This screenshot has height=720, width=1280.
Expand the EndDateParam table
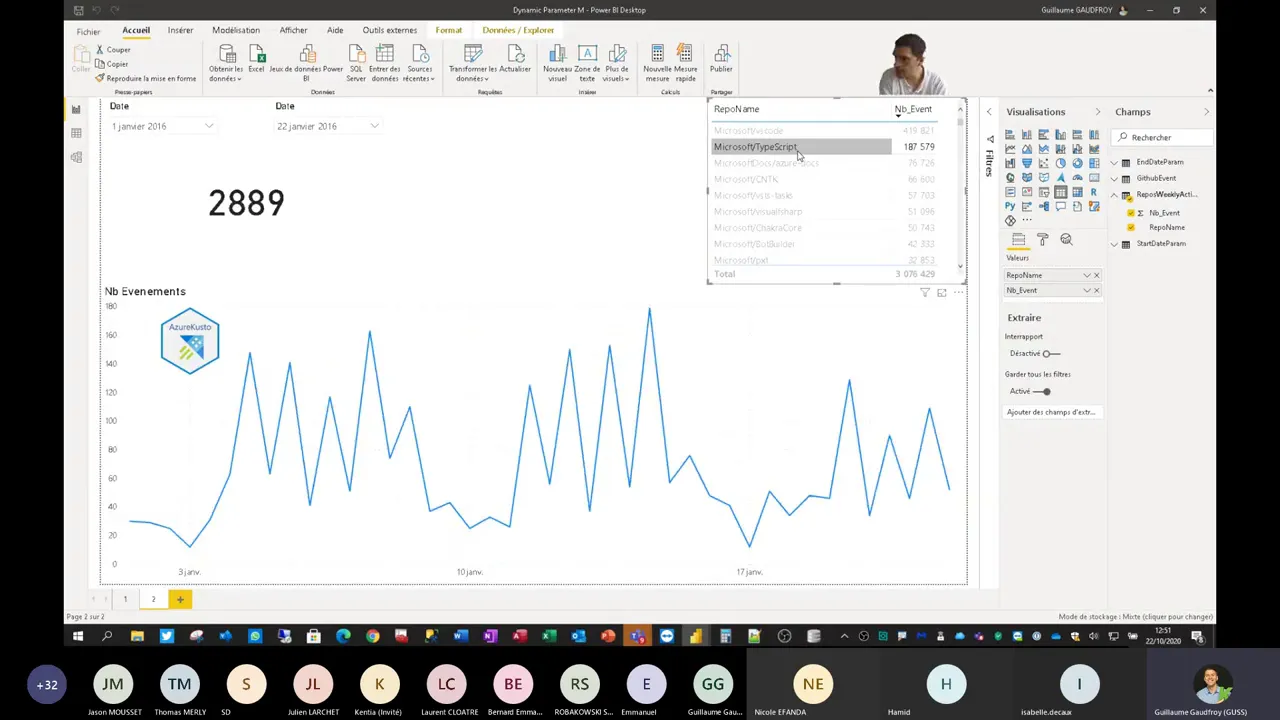pos(1115,162)
